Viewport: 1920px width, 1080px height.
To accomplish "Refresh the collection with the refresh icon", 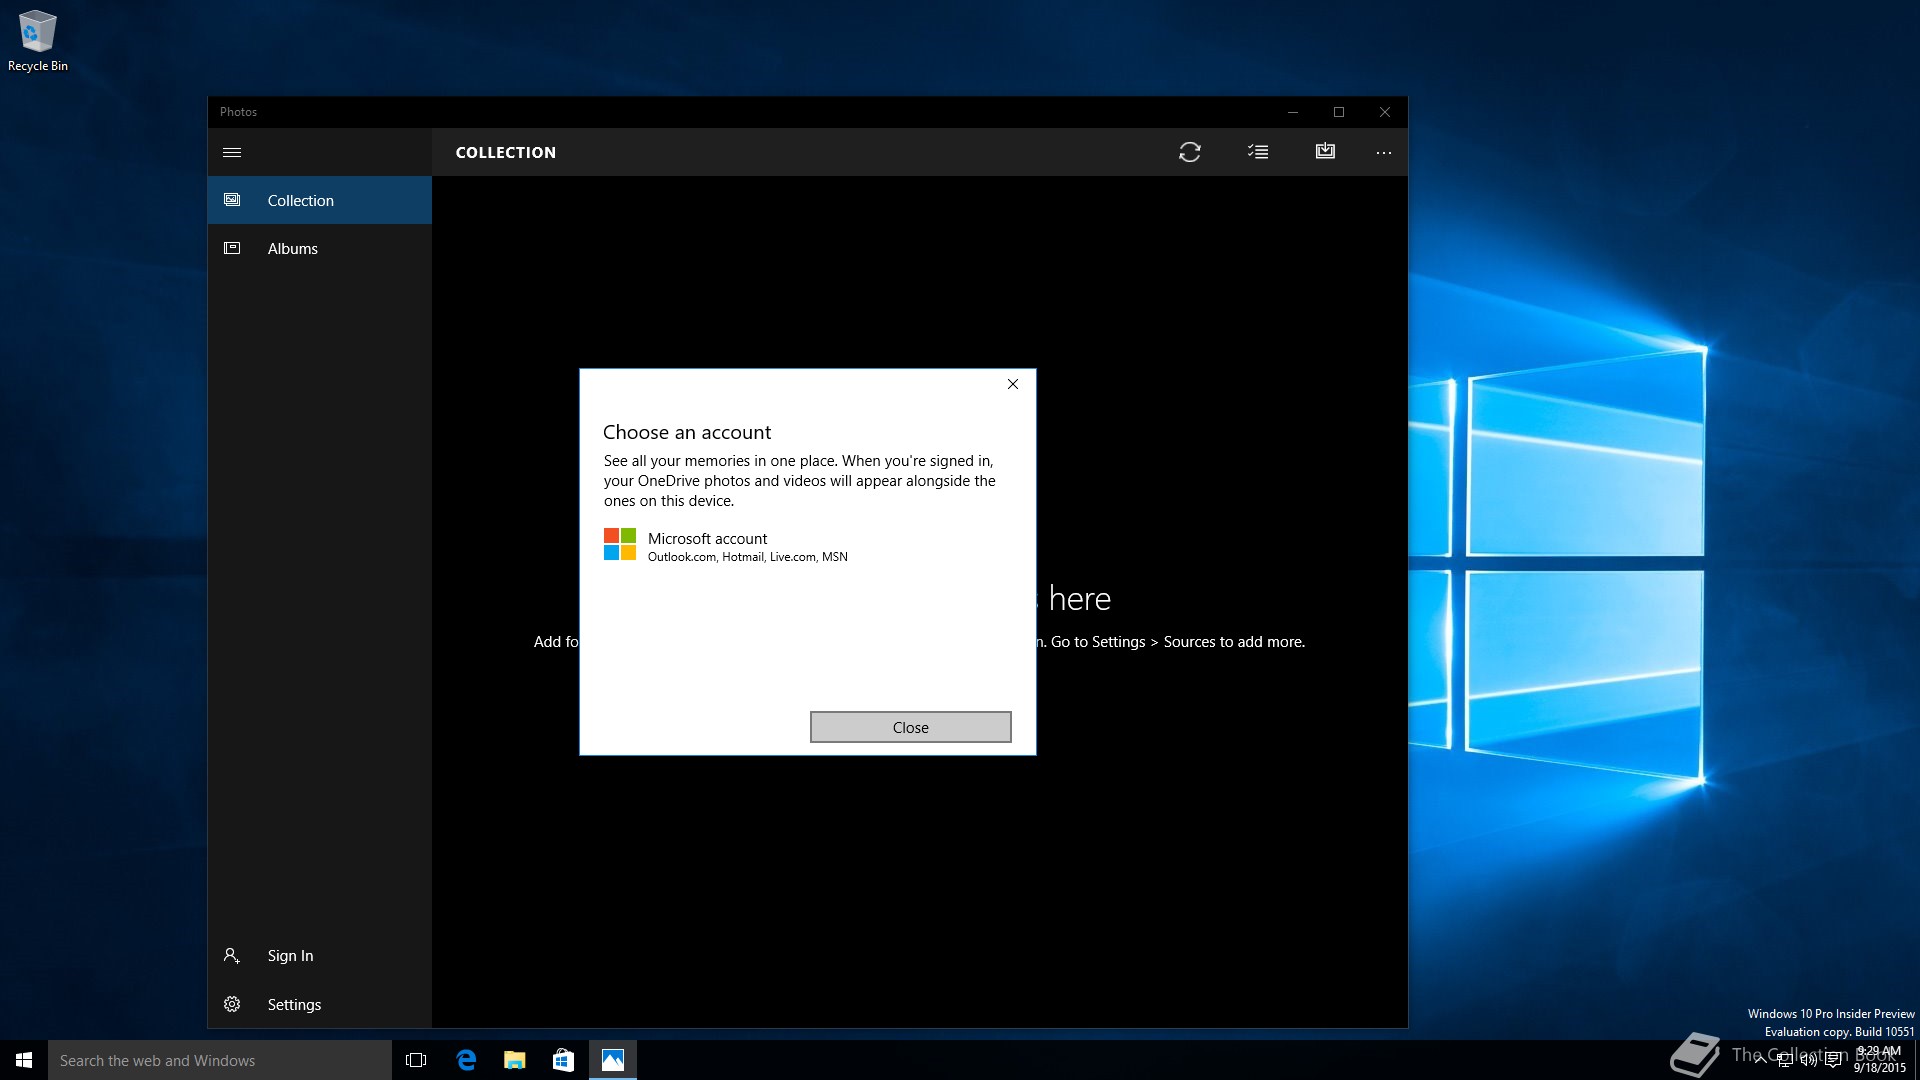I will click(1189, 152).
